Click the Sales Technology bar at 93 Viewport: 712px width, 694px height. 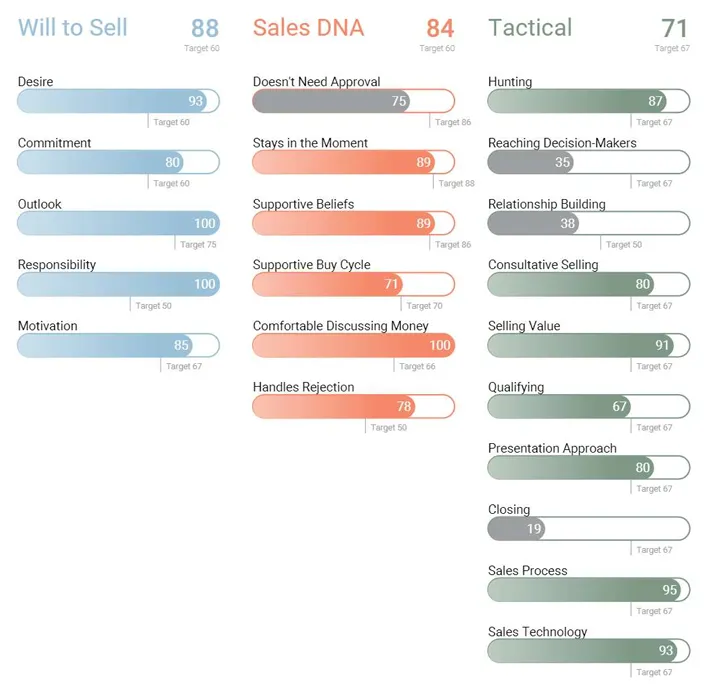[x=588, y=651]
